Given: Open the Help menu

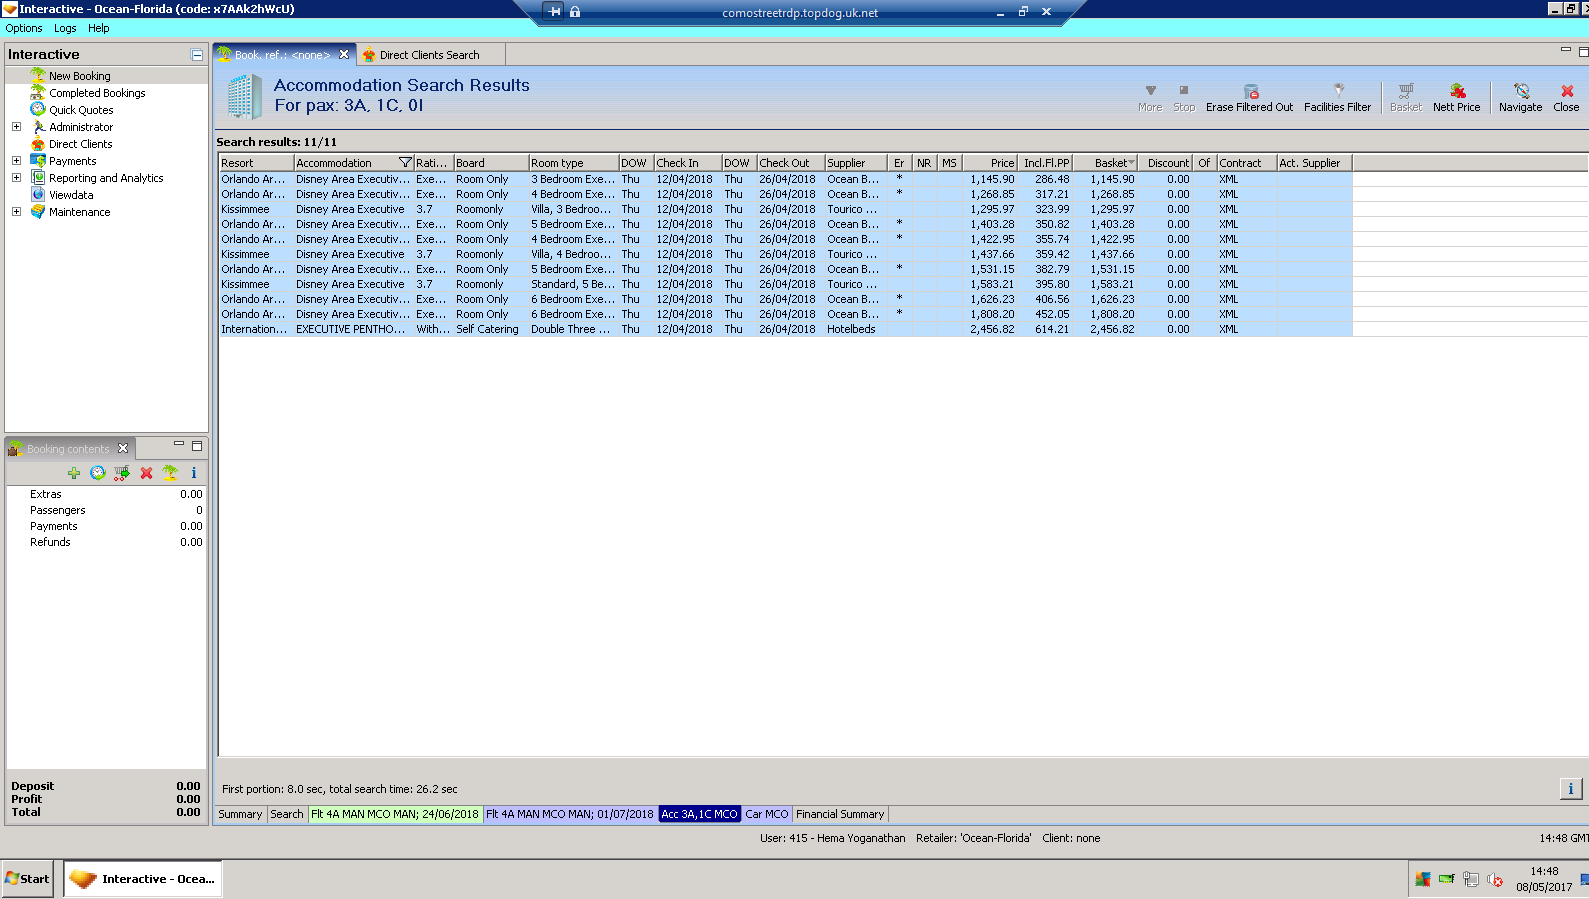Looking at the screenshot, I should (x=99, y=28).
